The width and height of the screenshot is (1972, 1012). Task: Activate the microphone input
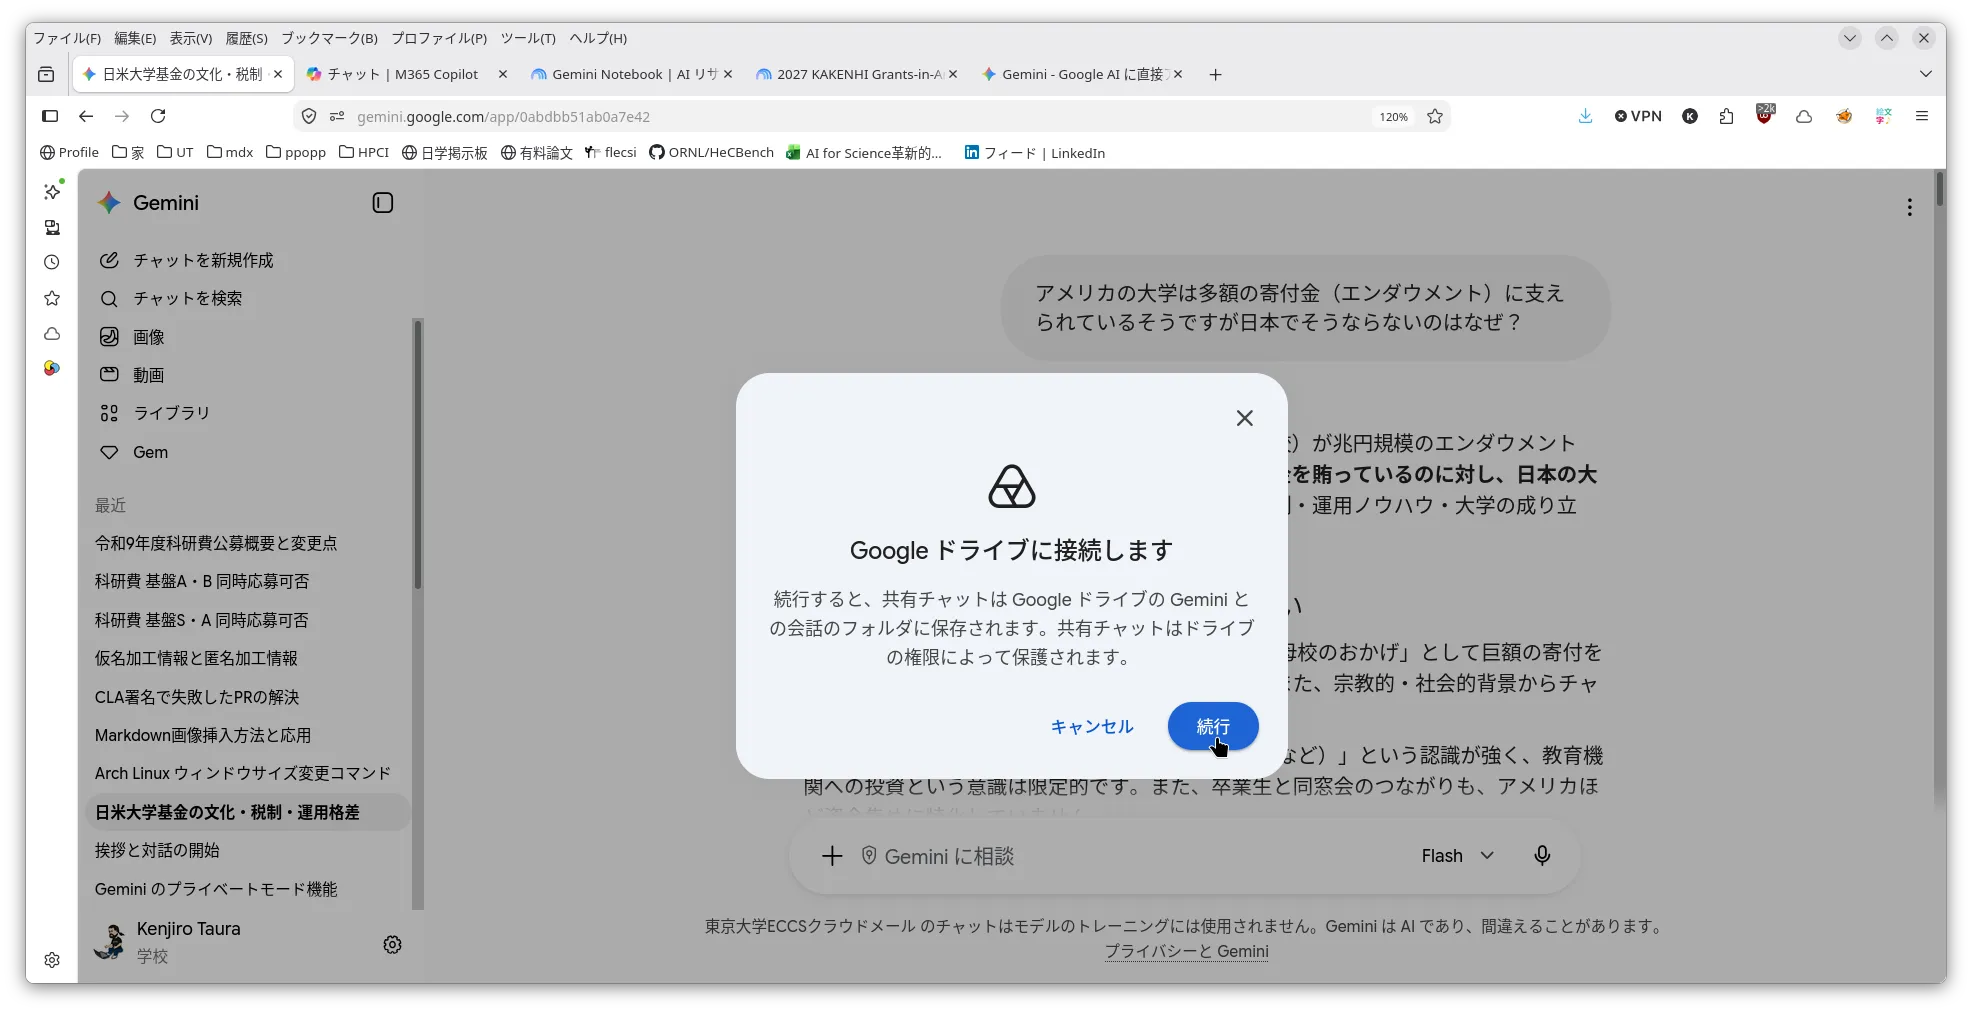tap(1542, 856)
